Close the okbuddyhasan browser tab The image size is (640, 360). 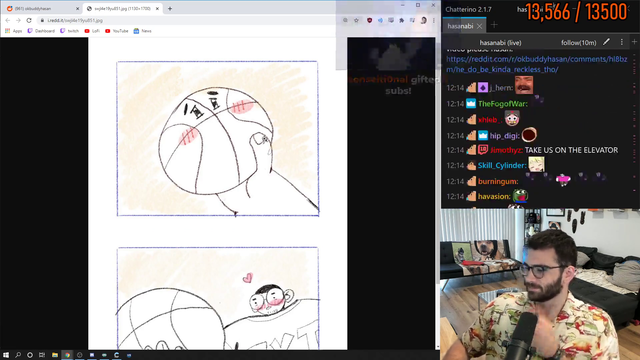pos(78,9)
